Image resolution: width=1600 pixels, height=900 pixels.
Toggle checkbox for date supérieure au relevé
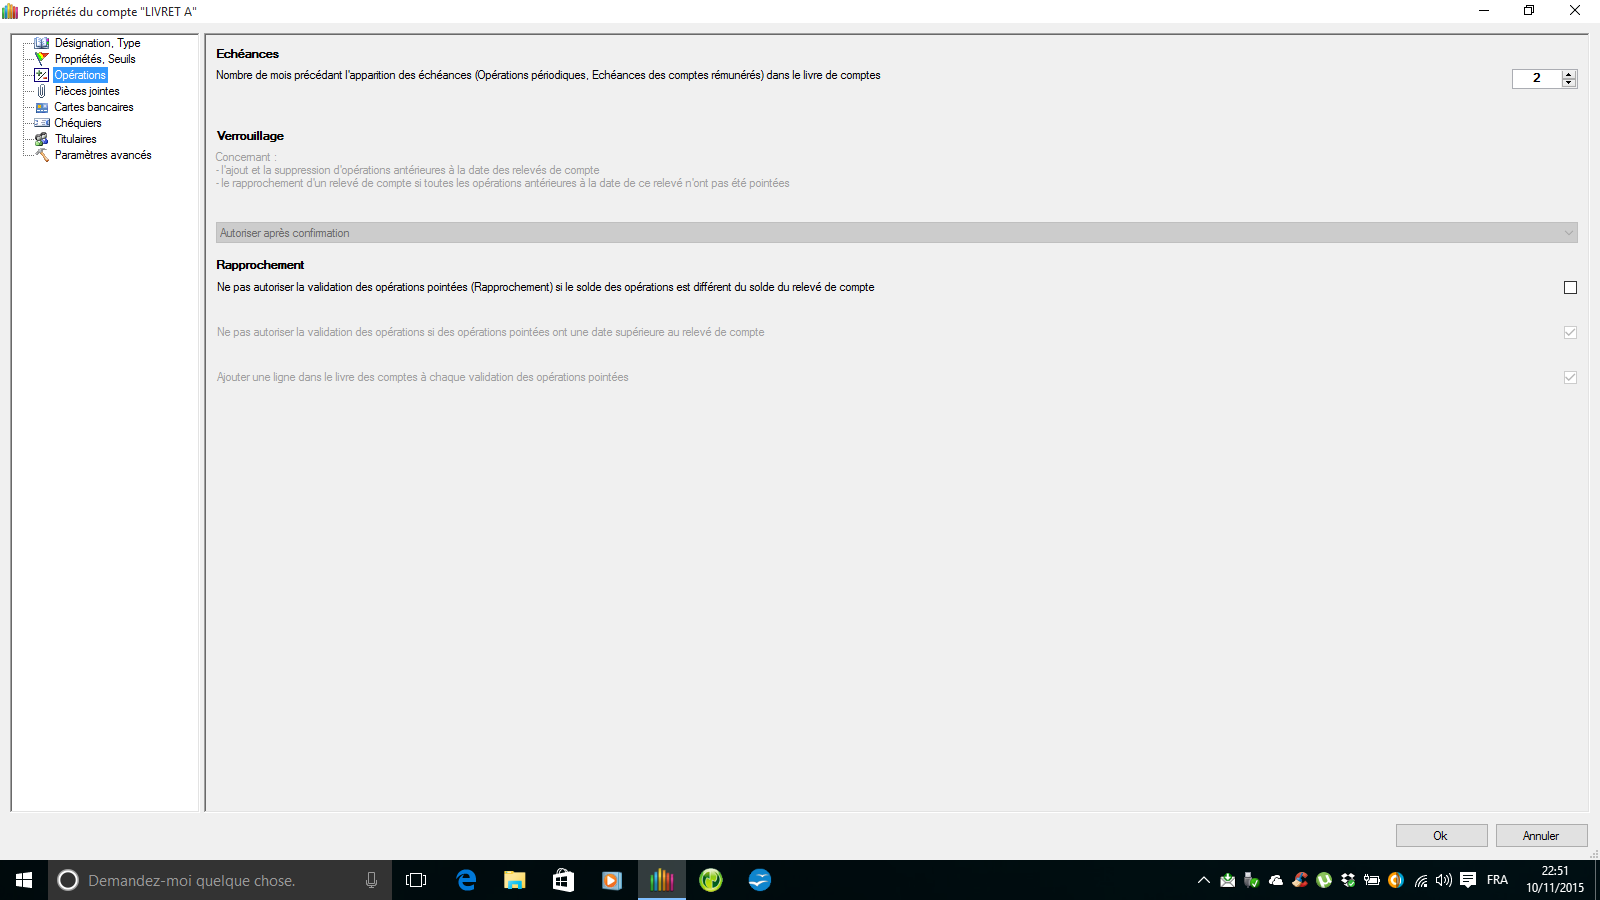pos(1570,333)
